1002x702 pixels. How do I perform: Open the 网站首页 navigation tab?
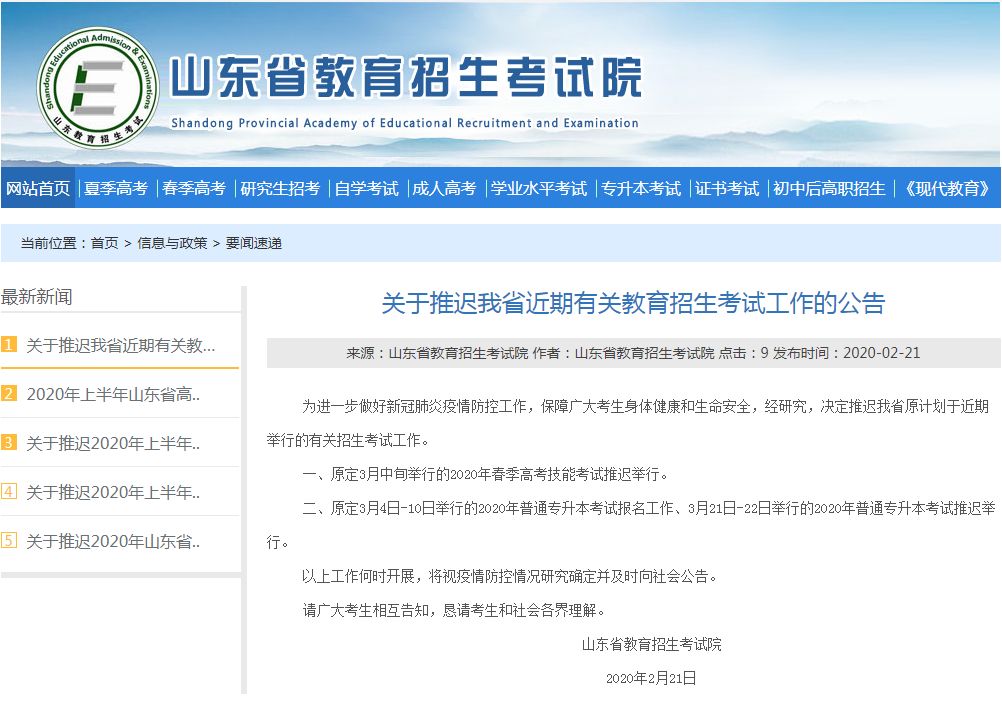(x=38, y=188)
